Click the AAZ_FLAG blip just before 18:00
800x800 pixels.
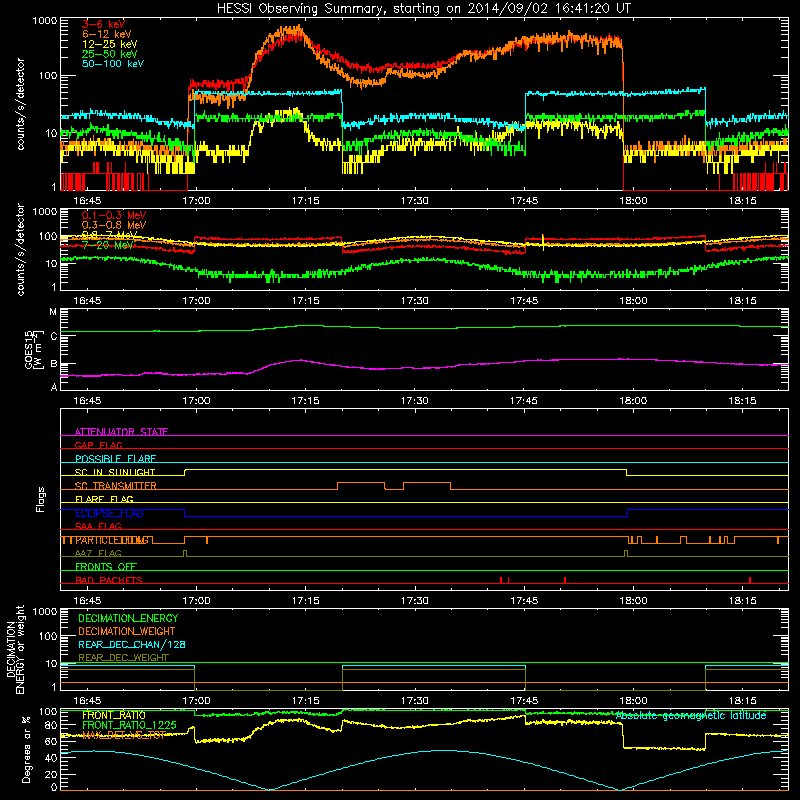pyautogui.click(x=626, y=554)
